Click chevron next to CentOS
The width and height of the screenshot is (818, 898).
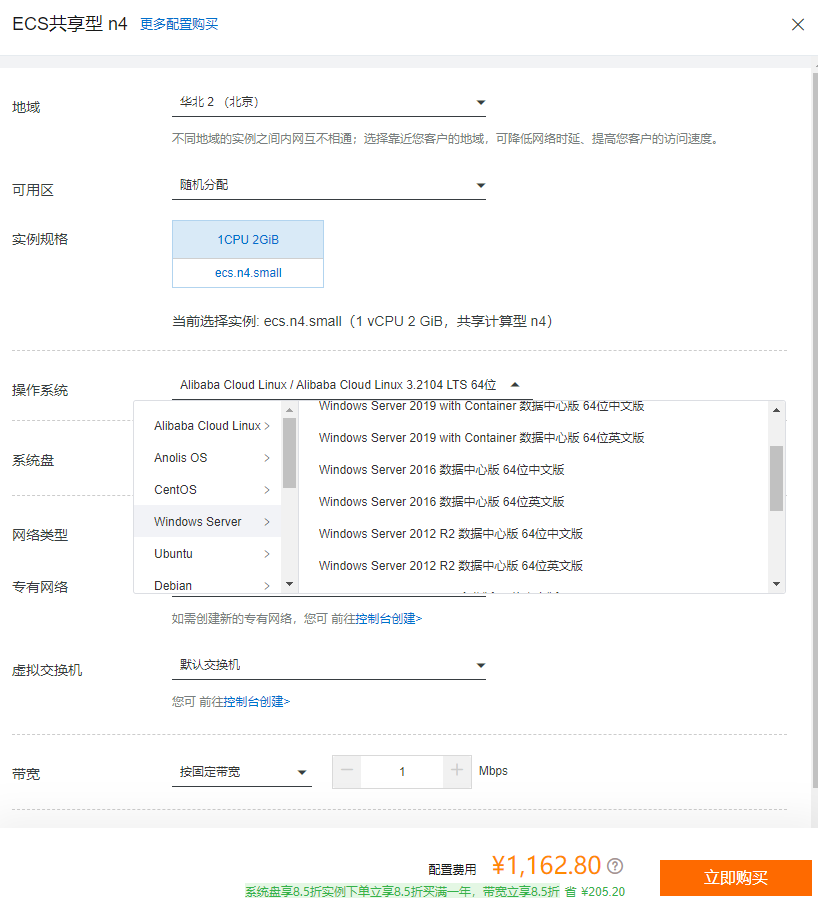point(267,490)
